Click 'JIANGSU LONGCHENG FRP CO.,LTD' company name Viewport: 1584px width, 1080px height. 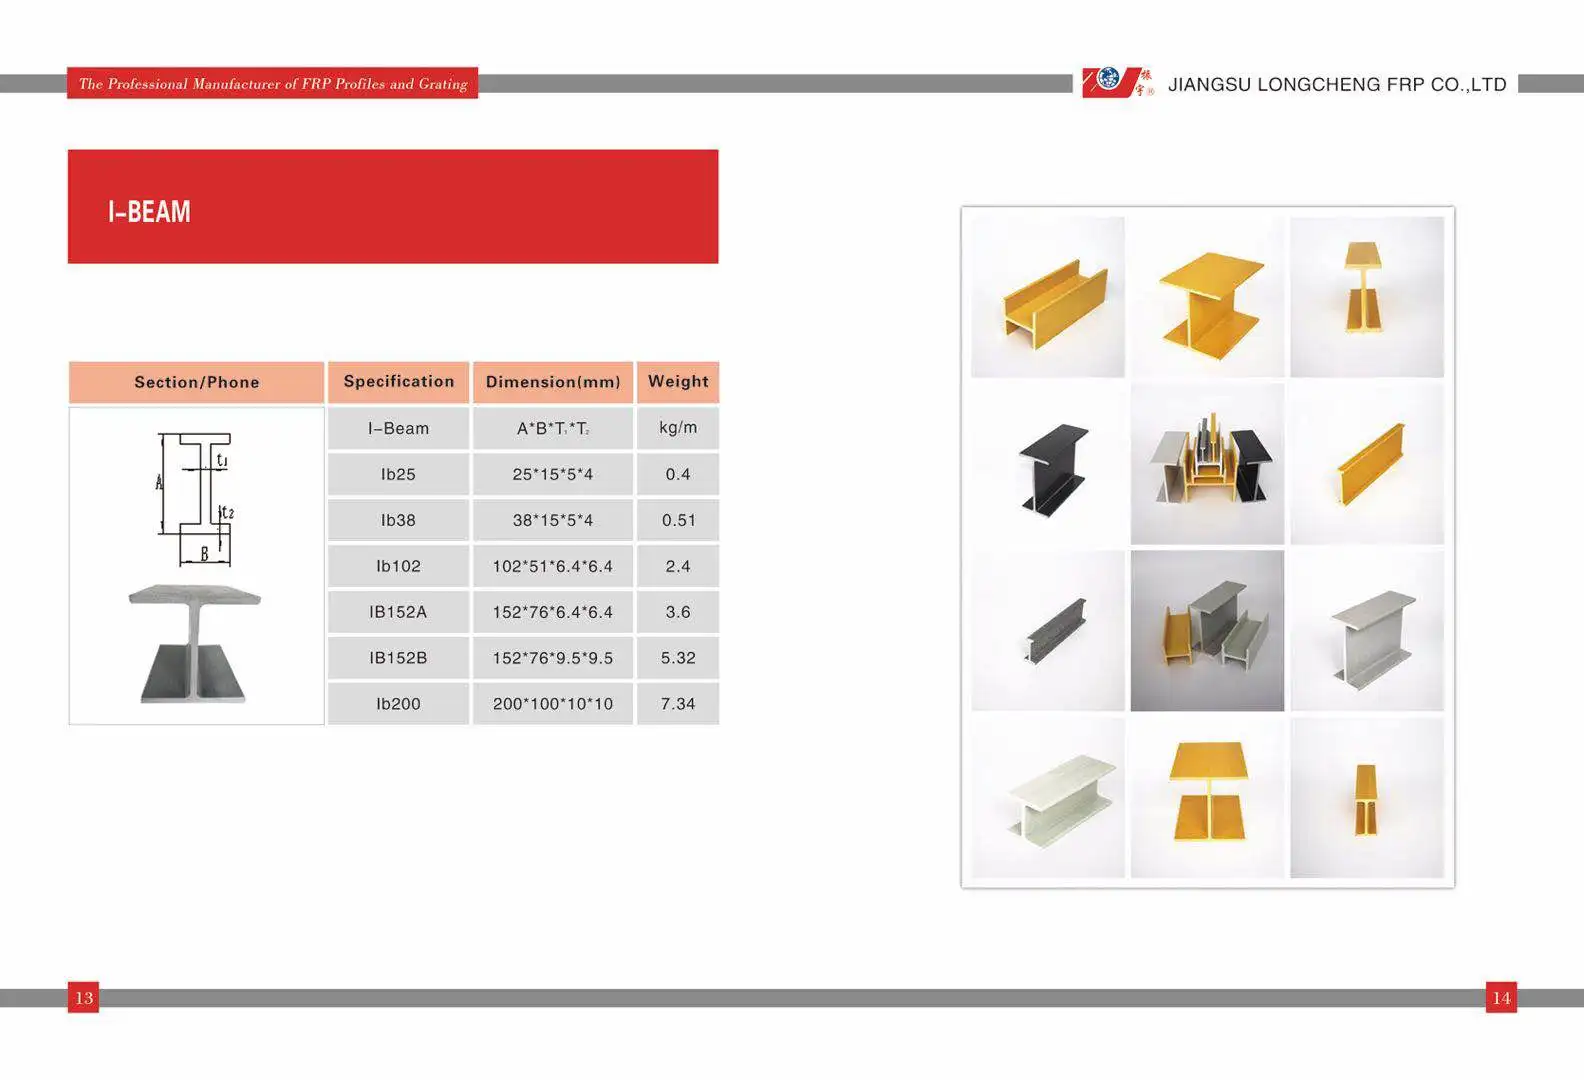(1337, 85)
